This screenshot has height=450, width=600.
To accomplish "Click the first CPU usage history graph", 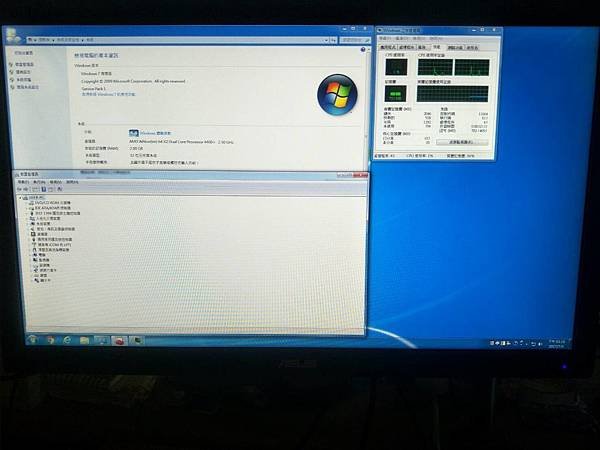I will pos(435,67).
